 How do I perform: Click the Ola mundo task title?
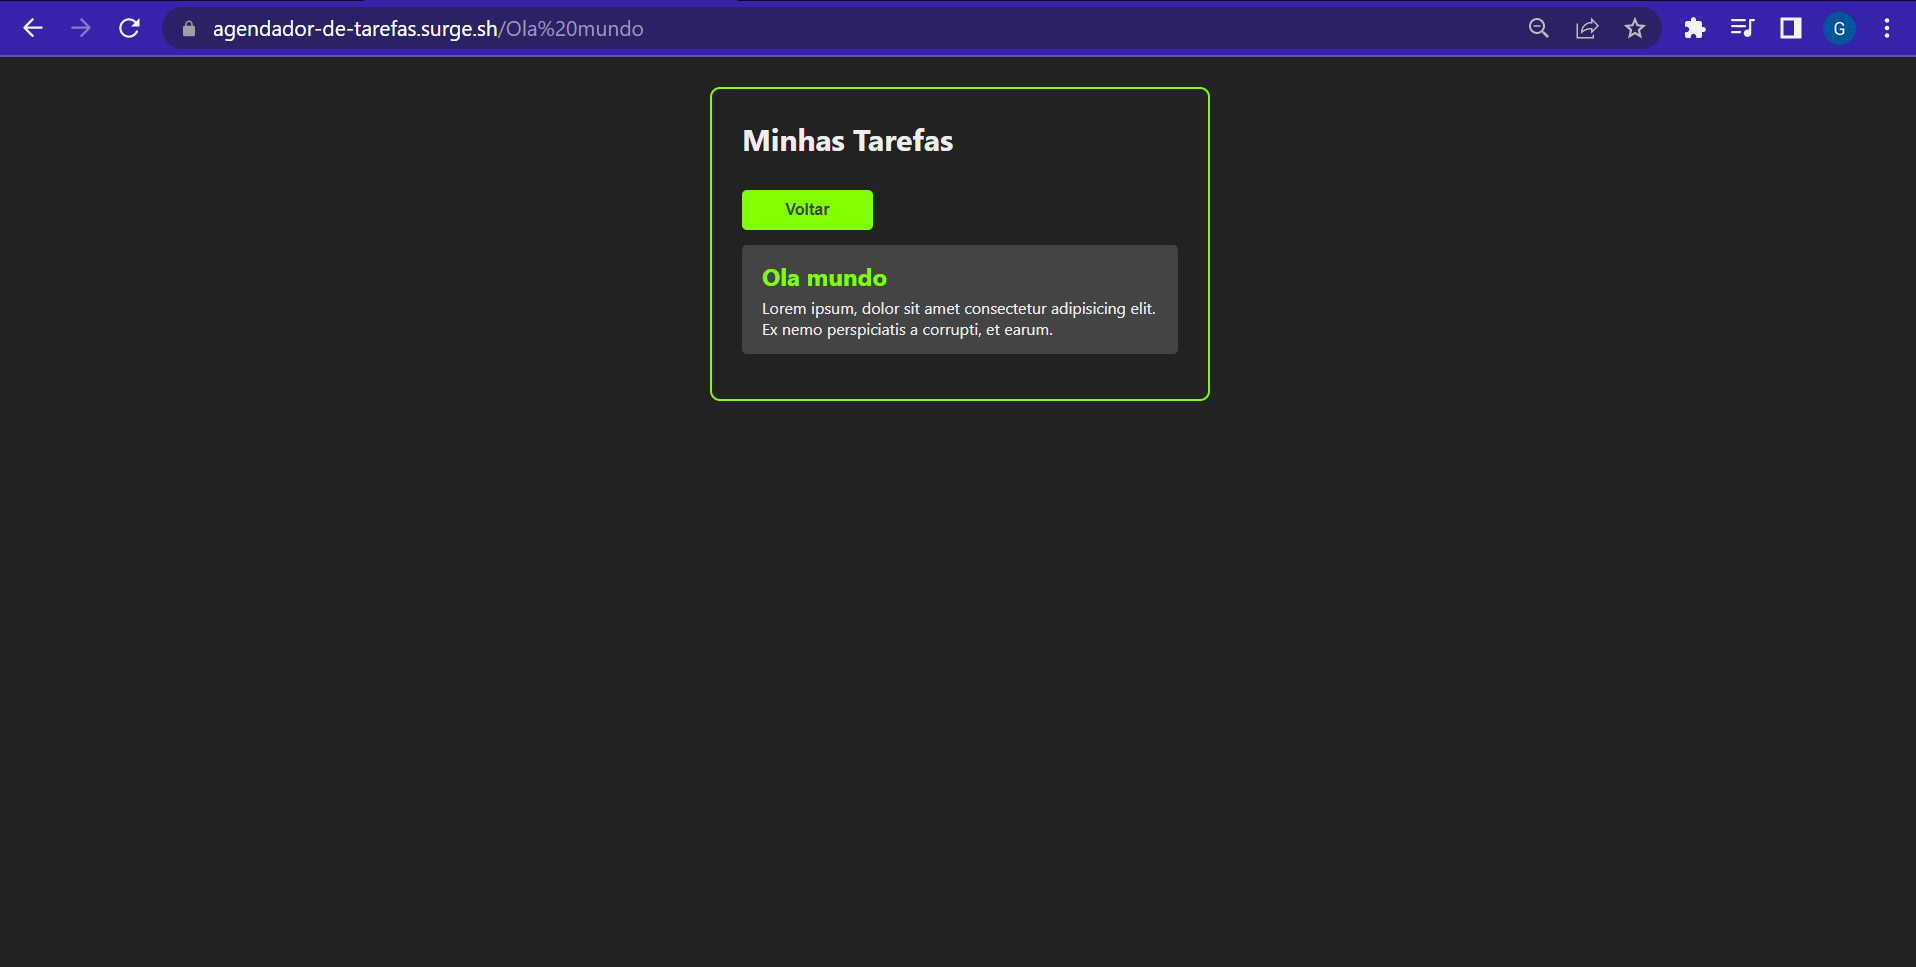coord(824,278)
